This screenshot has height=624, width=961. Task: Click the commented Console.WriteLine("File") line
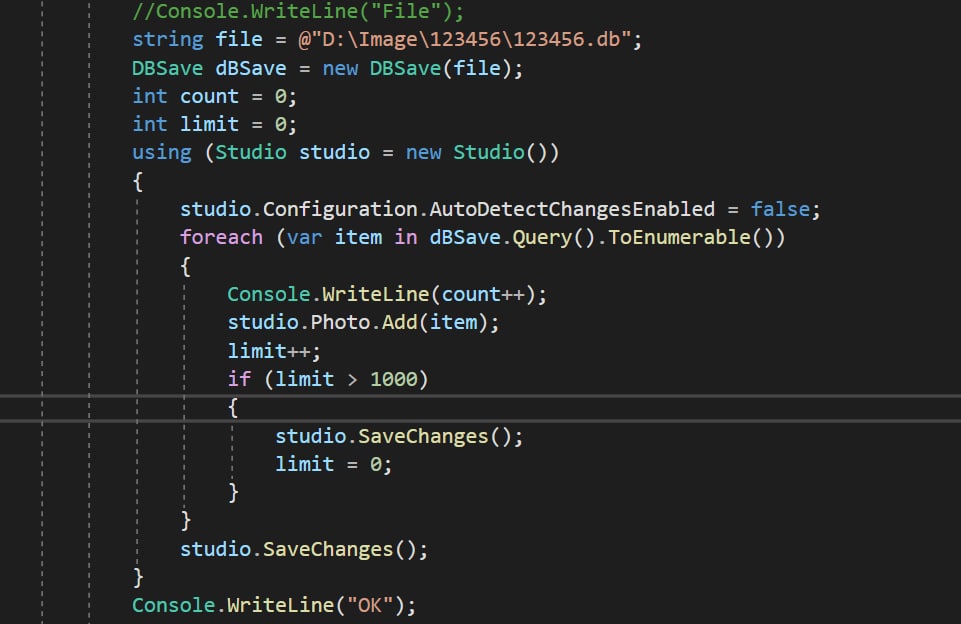point(298,11)
